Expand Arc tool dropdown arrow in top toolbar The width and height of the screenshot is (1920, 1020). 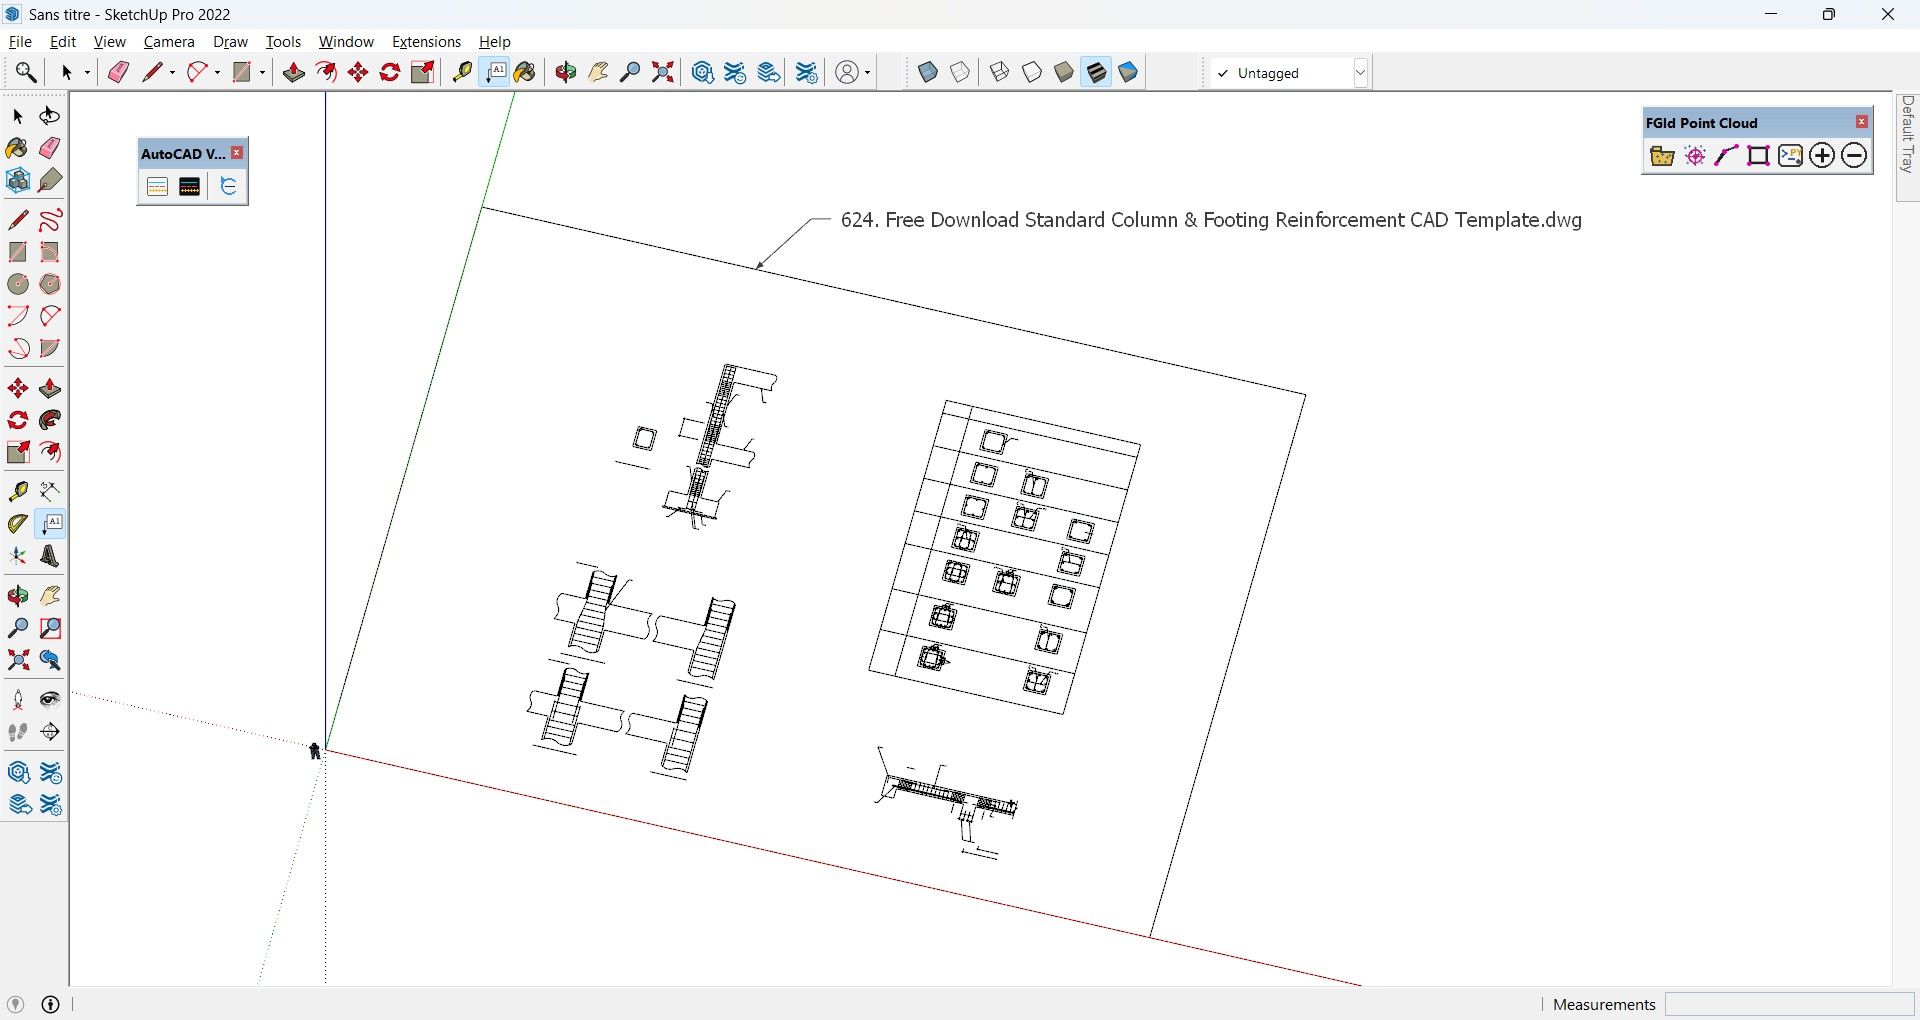[218, 72]
